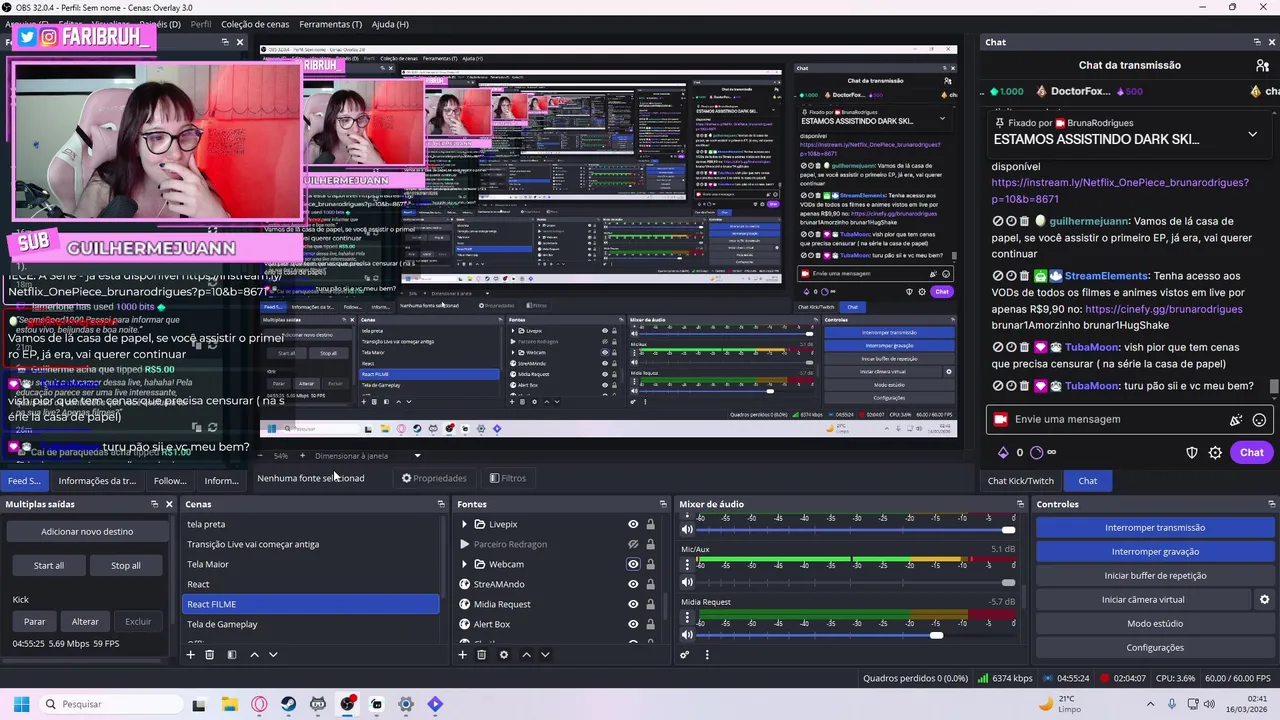Toggle lock on Alert Box source
This screenshot has height=720, width=1280.
pos(650,624)
